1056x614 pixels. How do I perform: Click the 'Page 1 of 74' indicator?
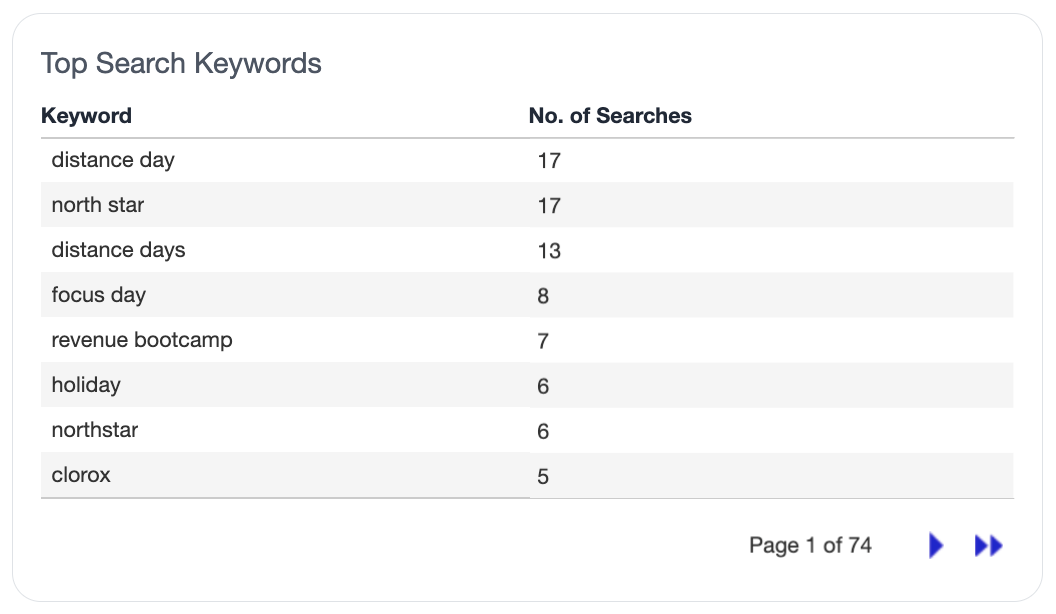[x=810, y=545]
